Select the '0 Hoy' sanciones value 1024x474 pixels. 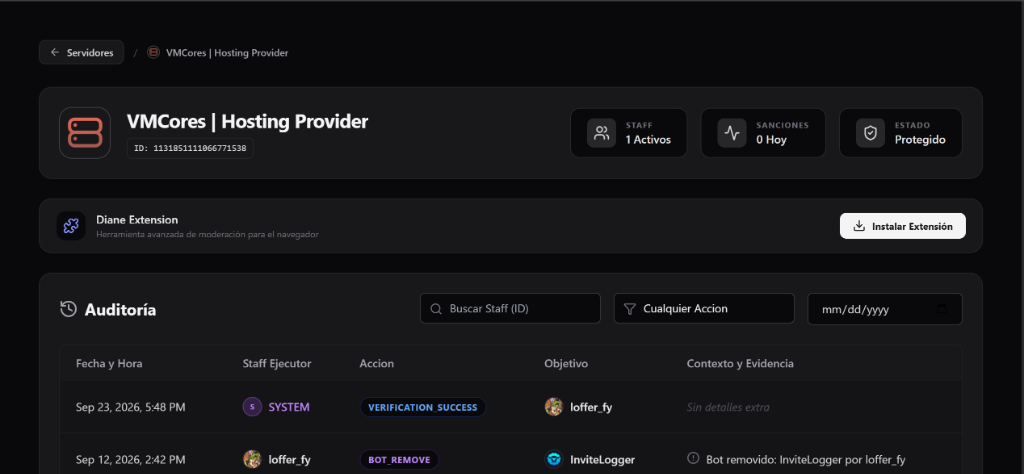[x=771, y=140]
